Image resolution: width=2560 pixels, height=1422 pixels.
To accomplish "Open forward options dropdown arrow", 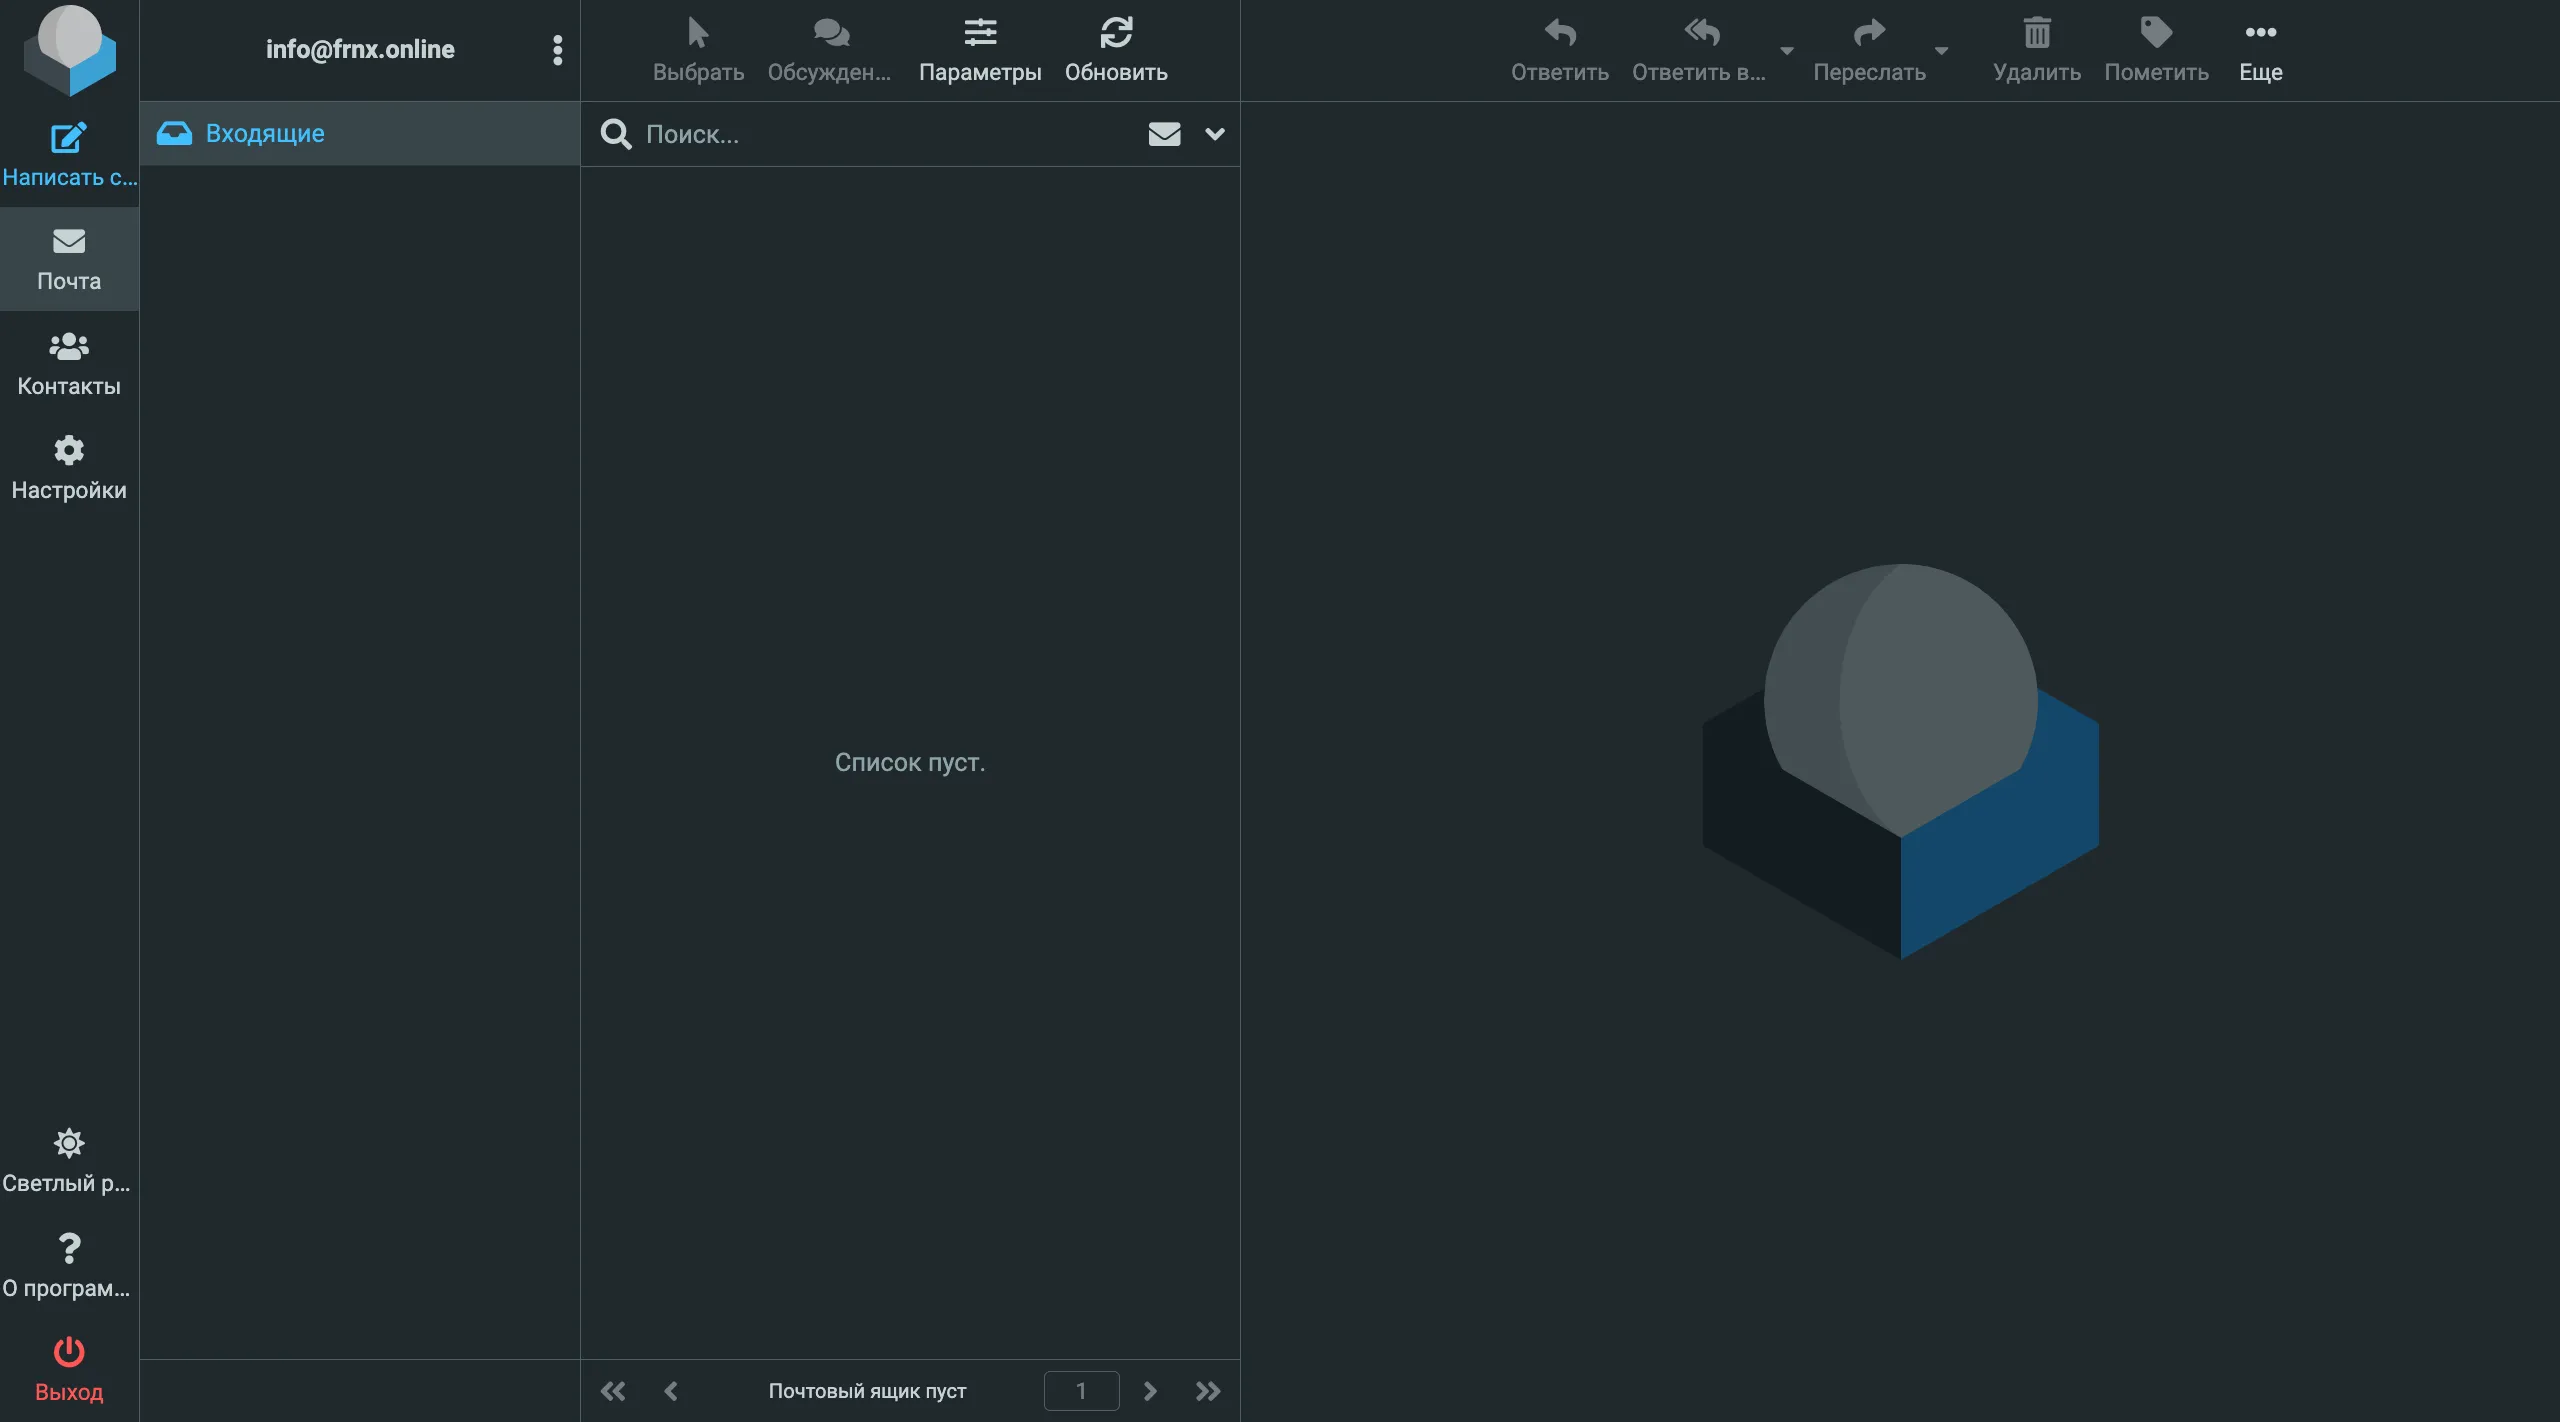I will [x=1941, y=50].
